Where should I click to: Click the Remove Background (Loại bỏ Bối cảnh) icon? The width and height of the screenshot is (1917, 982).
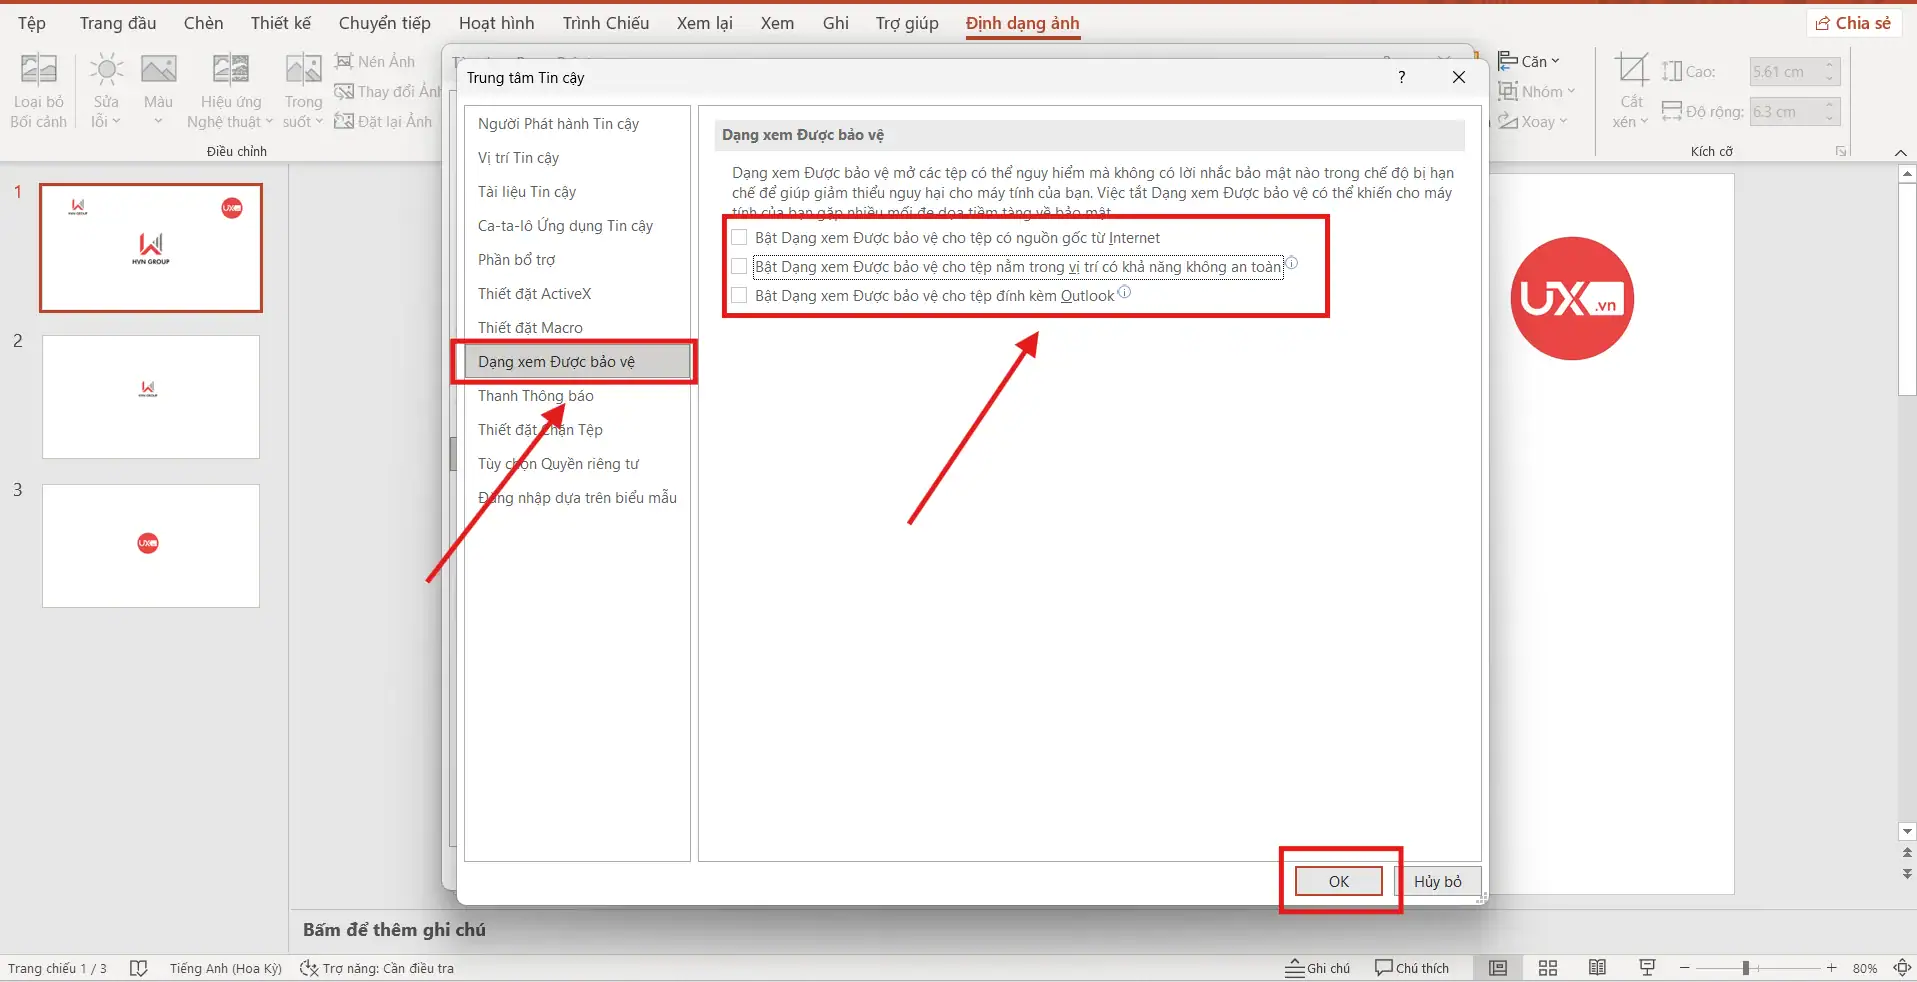tap(39, 71)
